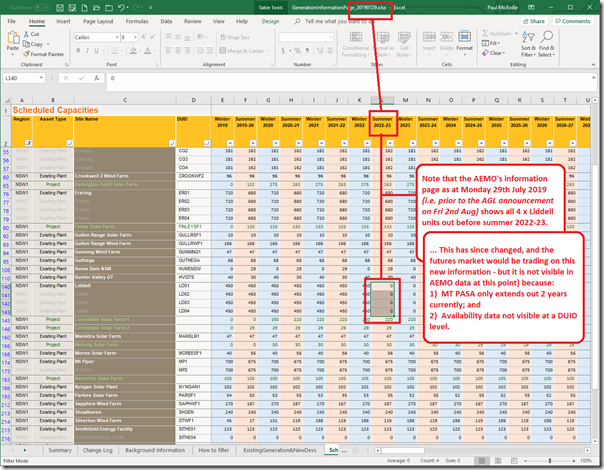Screen dimensions: 604x470
Task: Toggle the AutoSave switch
Action: [x=42, y=7]
